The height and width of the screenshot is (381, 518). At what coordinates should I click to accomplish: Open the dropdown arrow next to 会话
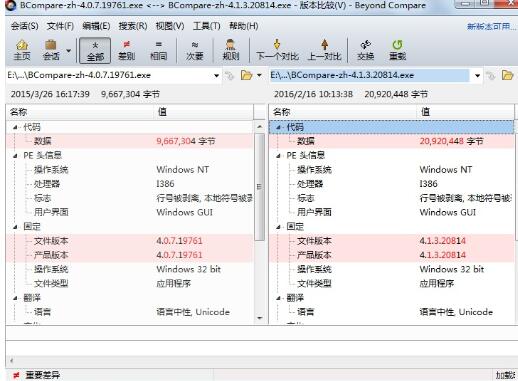[68, 51]
